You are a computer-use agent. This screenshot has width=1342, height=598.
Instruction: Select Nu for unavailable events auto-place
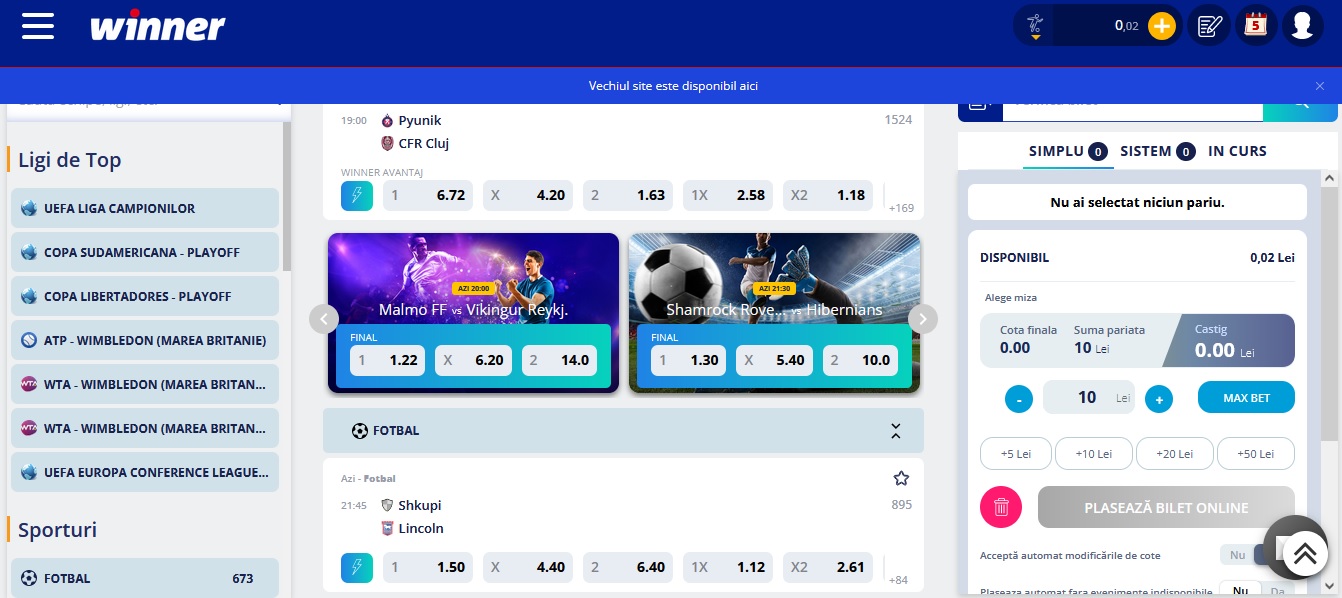point(1240,591)
